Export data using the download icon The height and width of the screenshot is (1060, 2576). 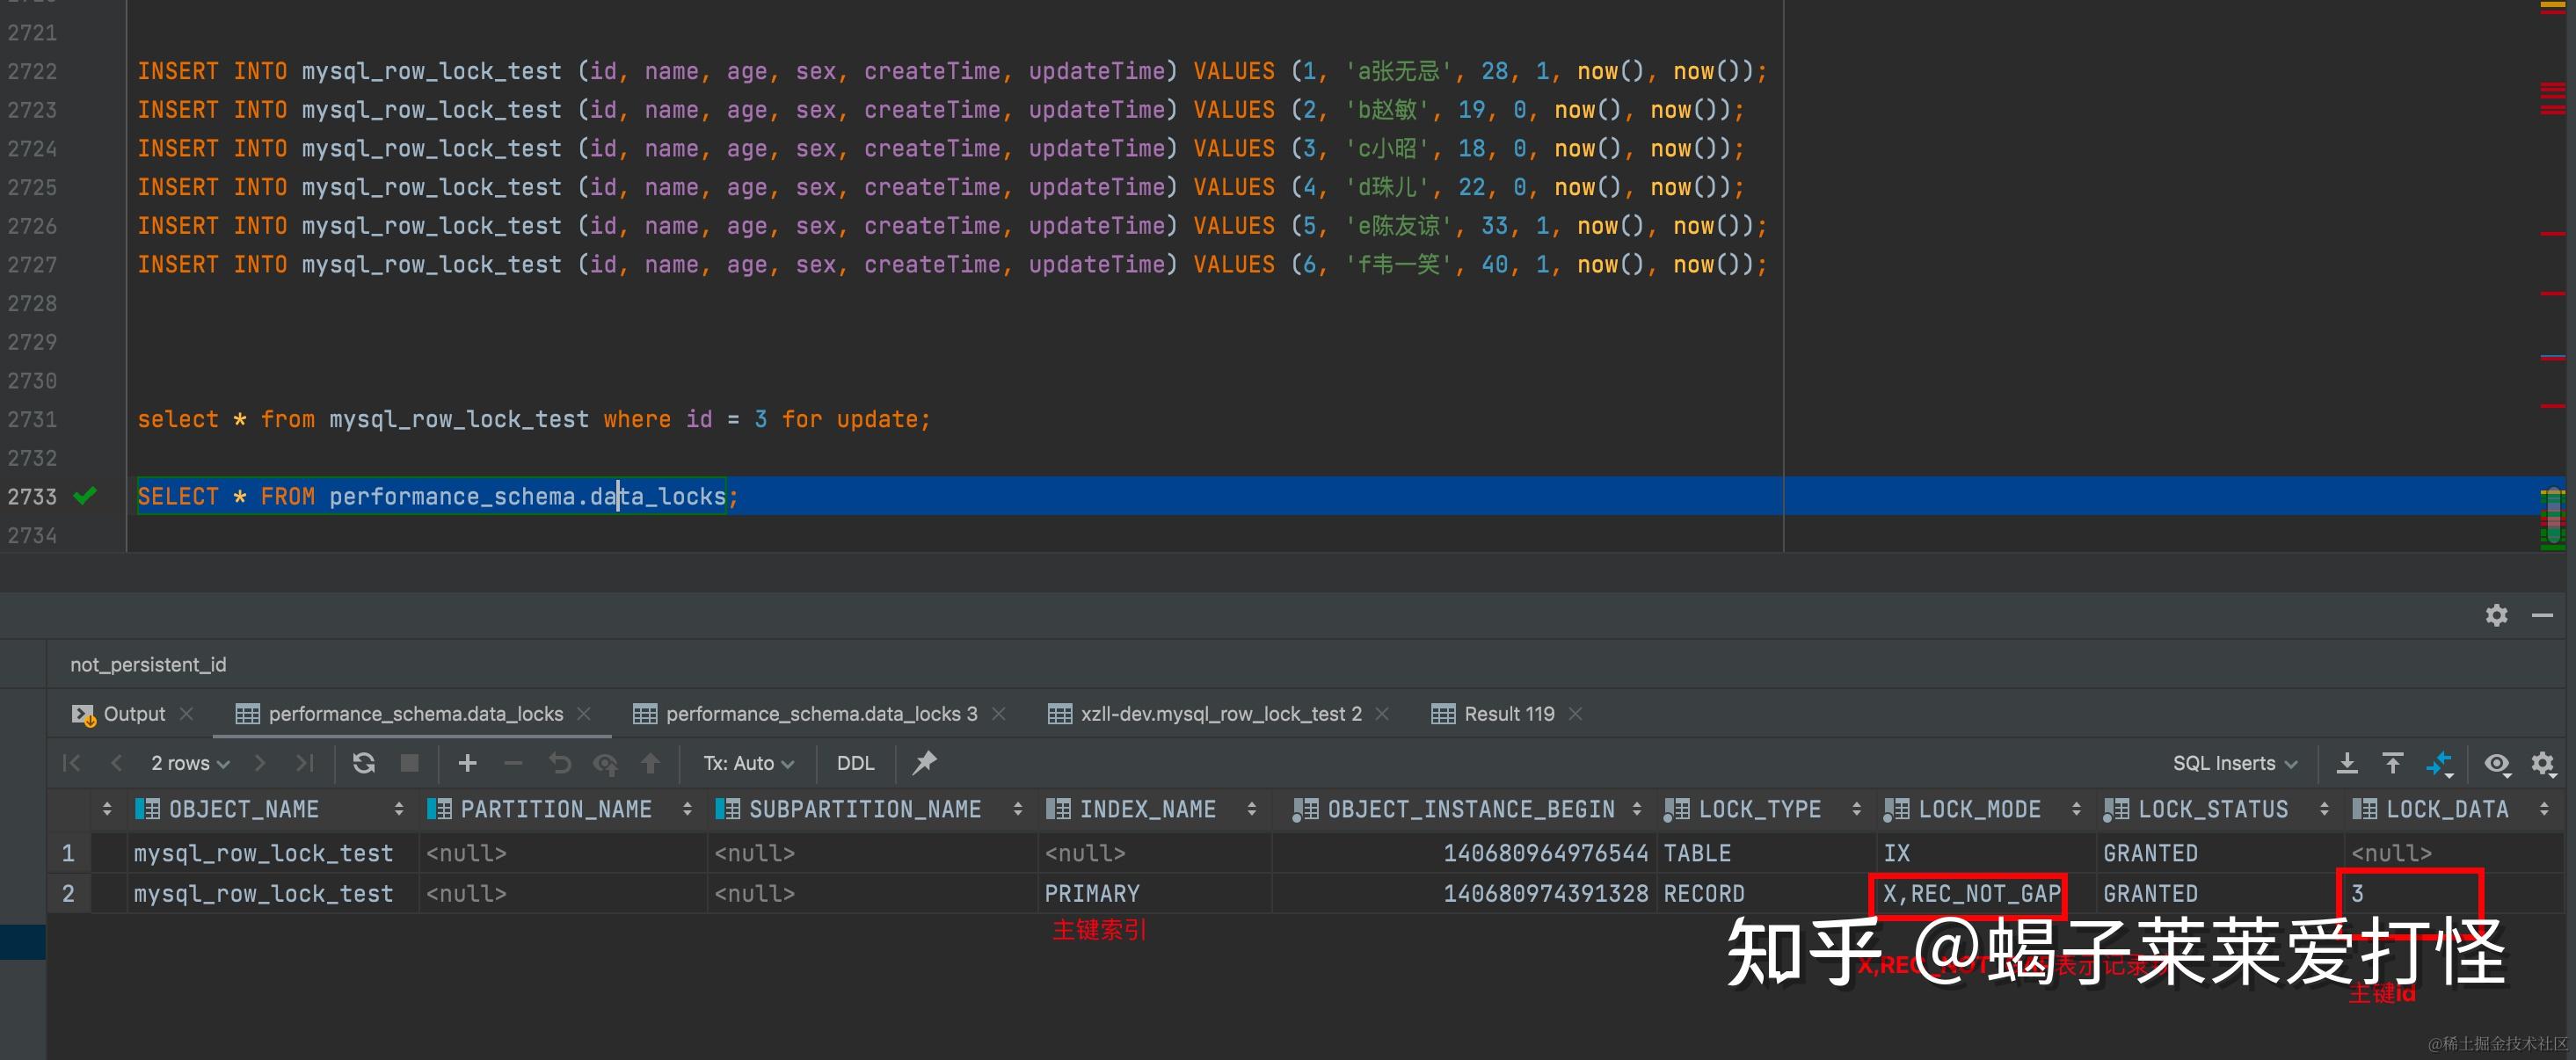coord(2348,763)
